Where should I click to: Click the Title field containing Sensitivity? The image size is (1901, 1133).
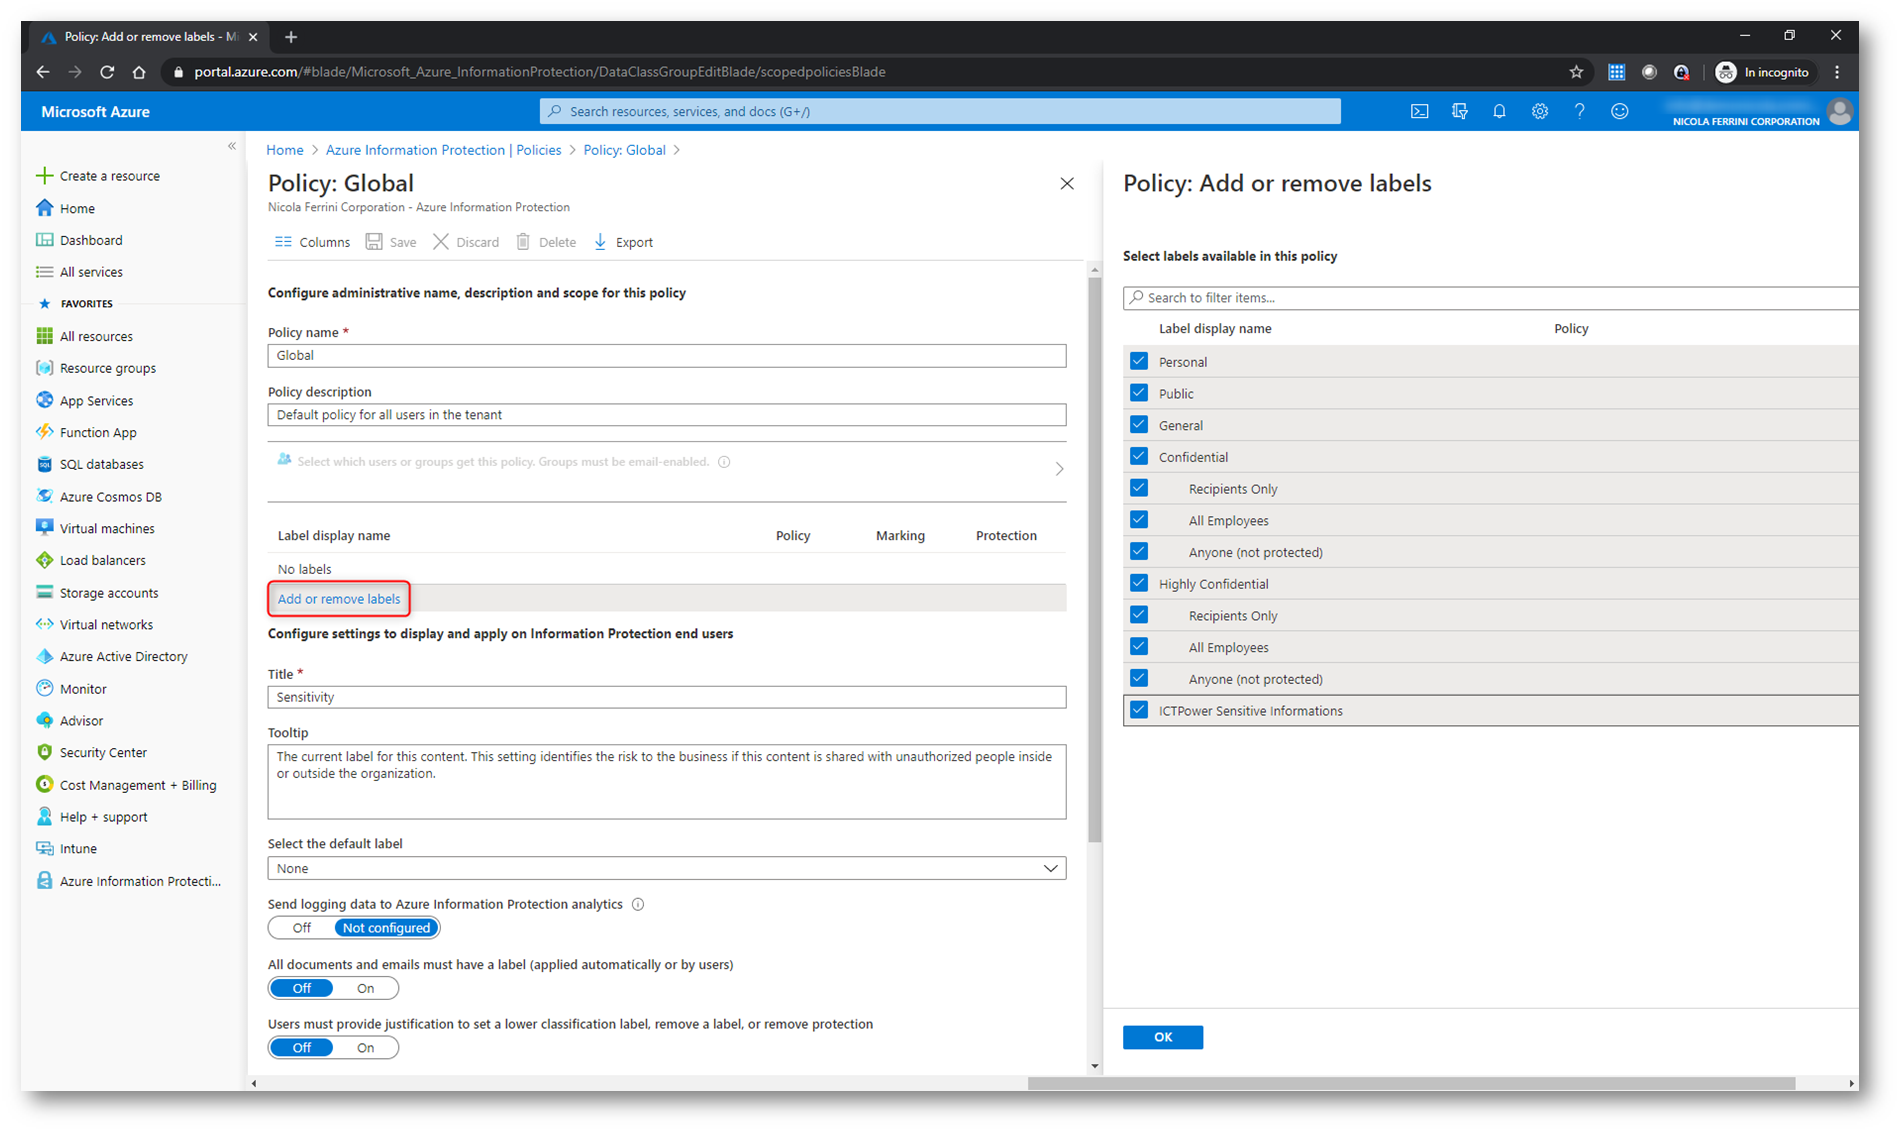pos(666,697)
